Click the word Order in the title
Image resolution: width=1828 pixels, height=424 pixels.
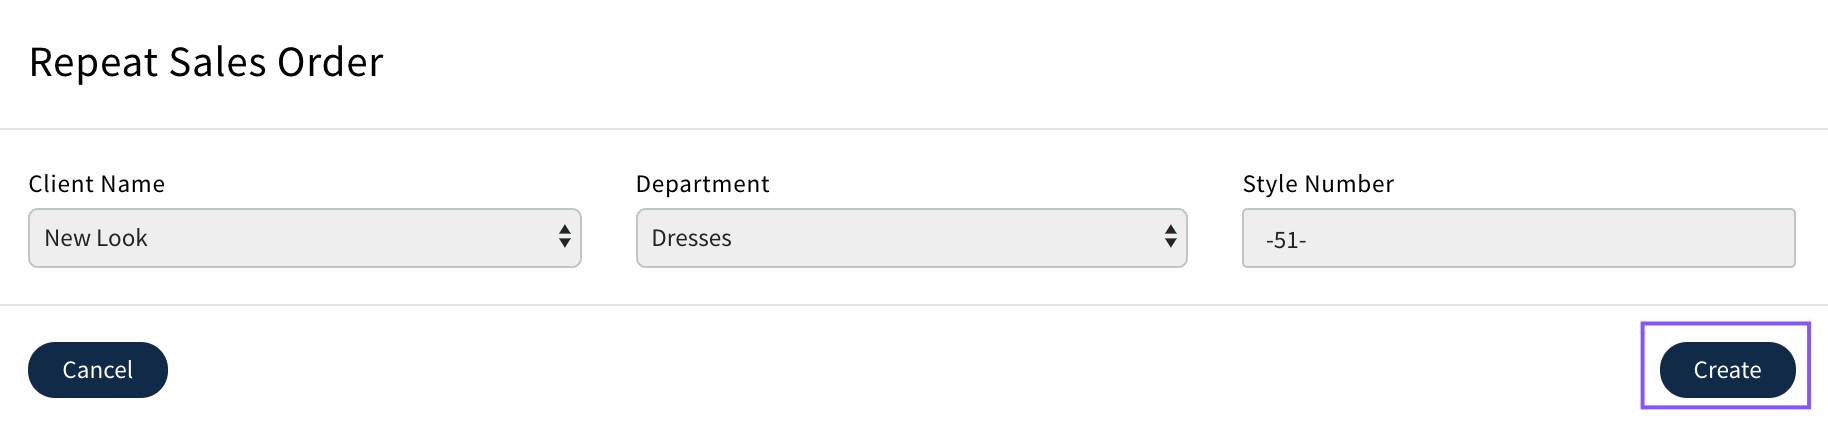pyautogui.click(x=330, y=62)
